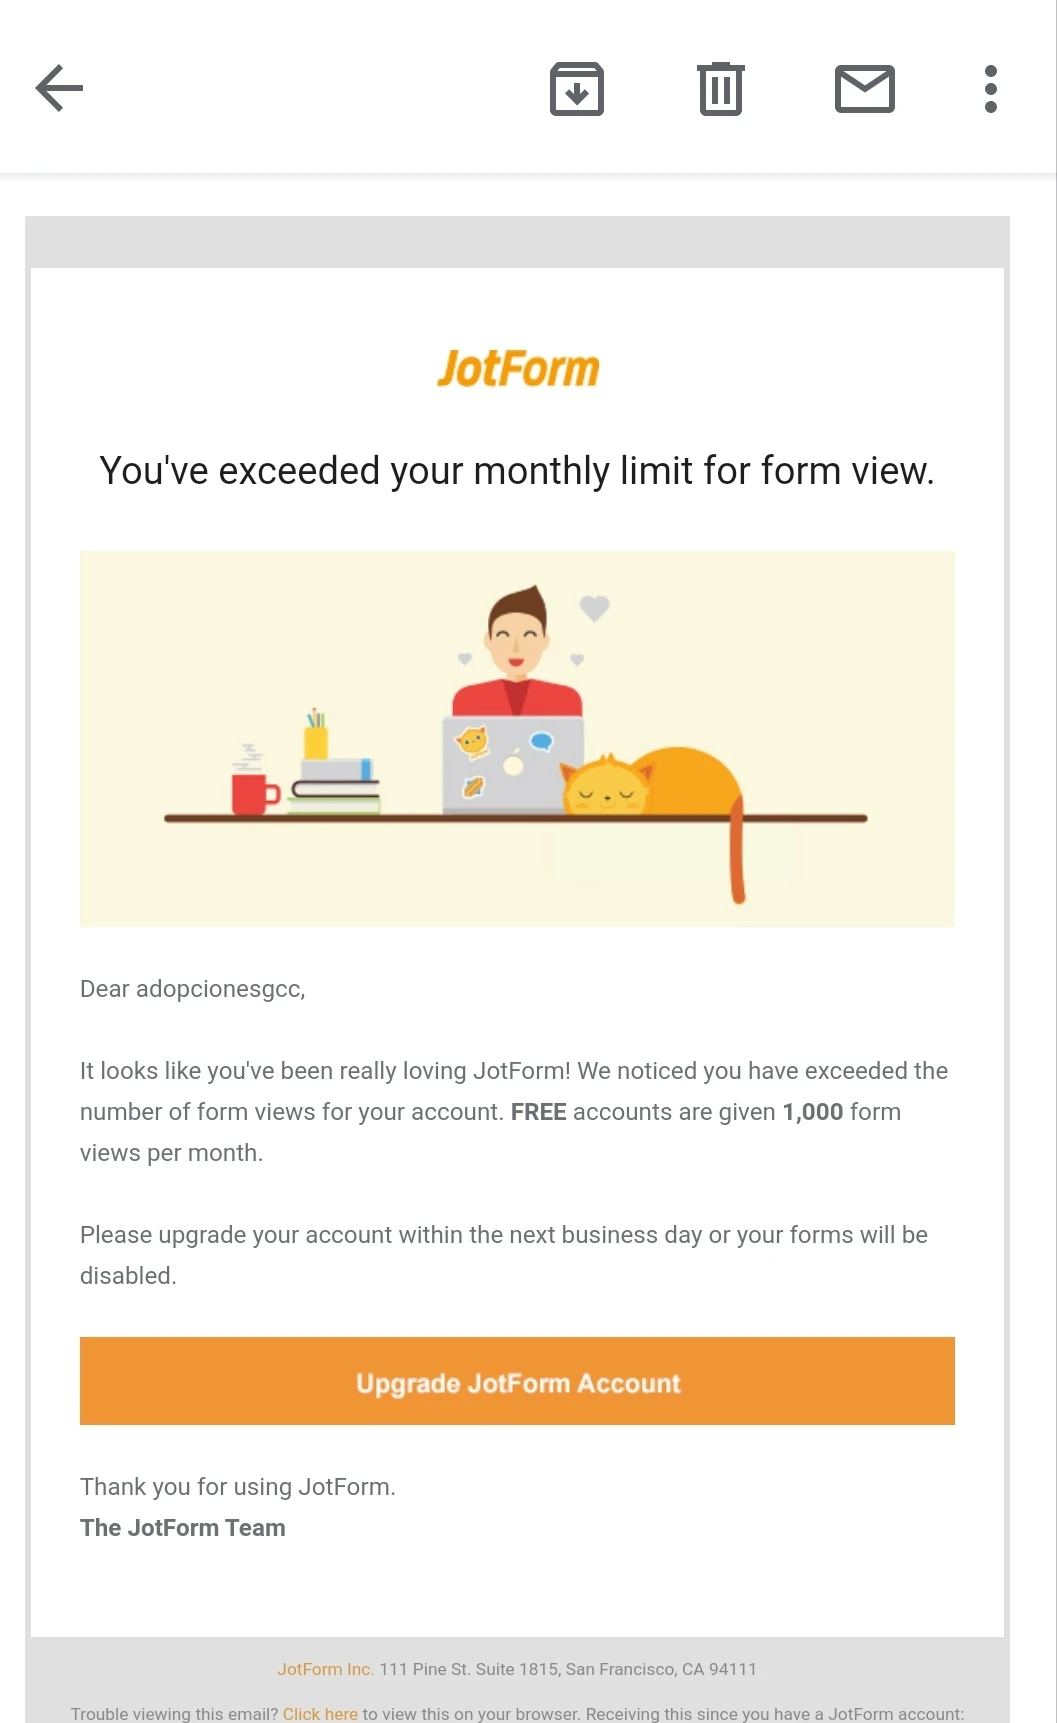The image size is (1057, 1723).
Task: Delete this email with the trash icon
Action: pyautogui.click(x=720, y=88)
